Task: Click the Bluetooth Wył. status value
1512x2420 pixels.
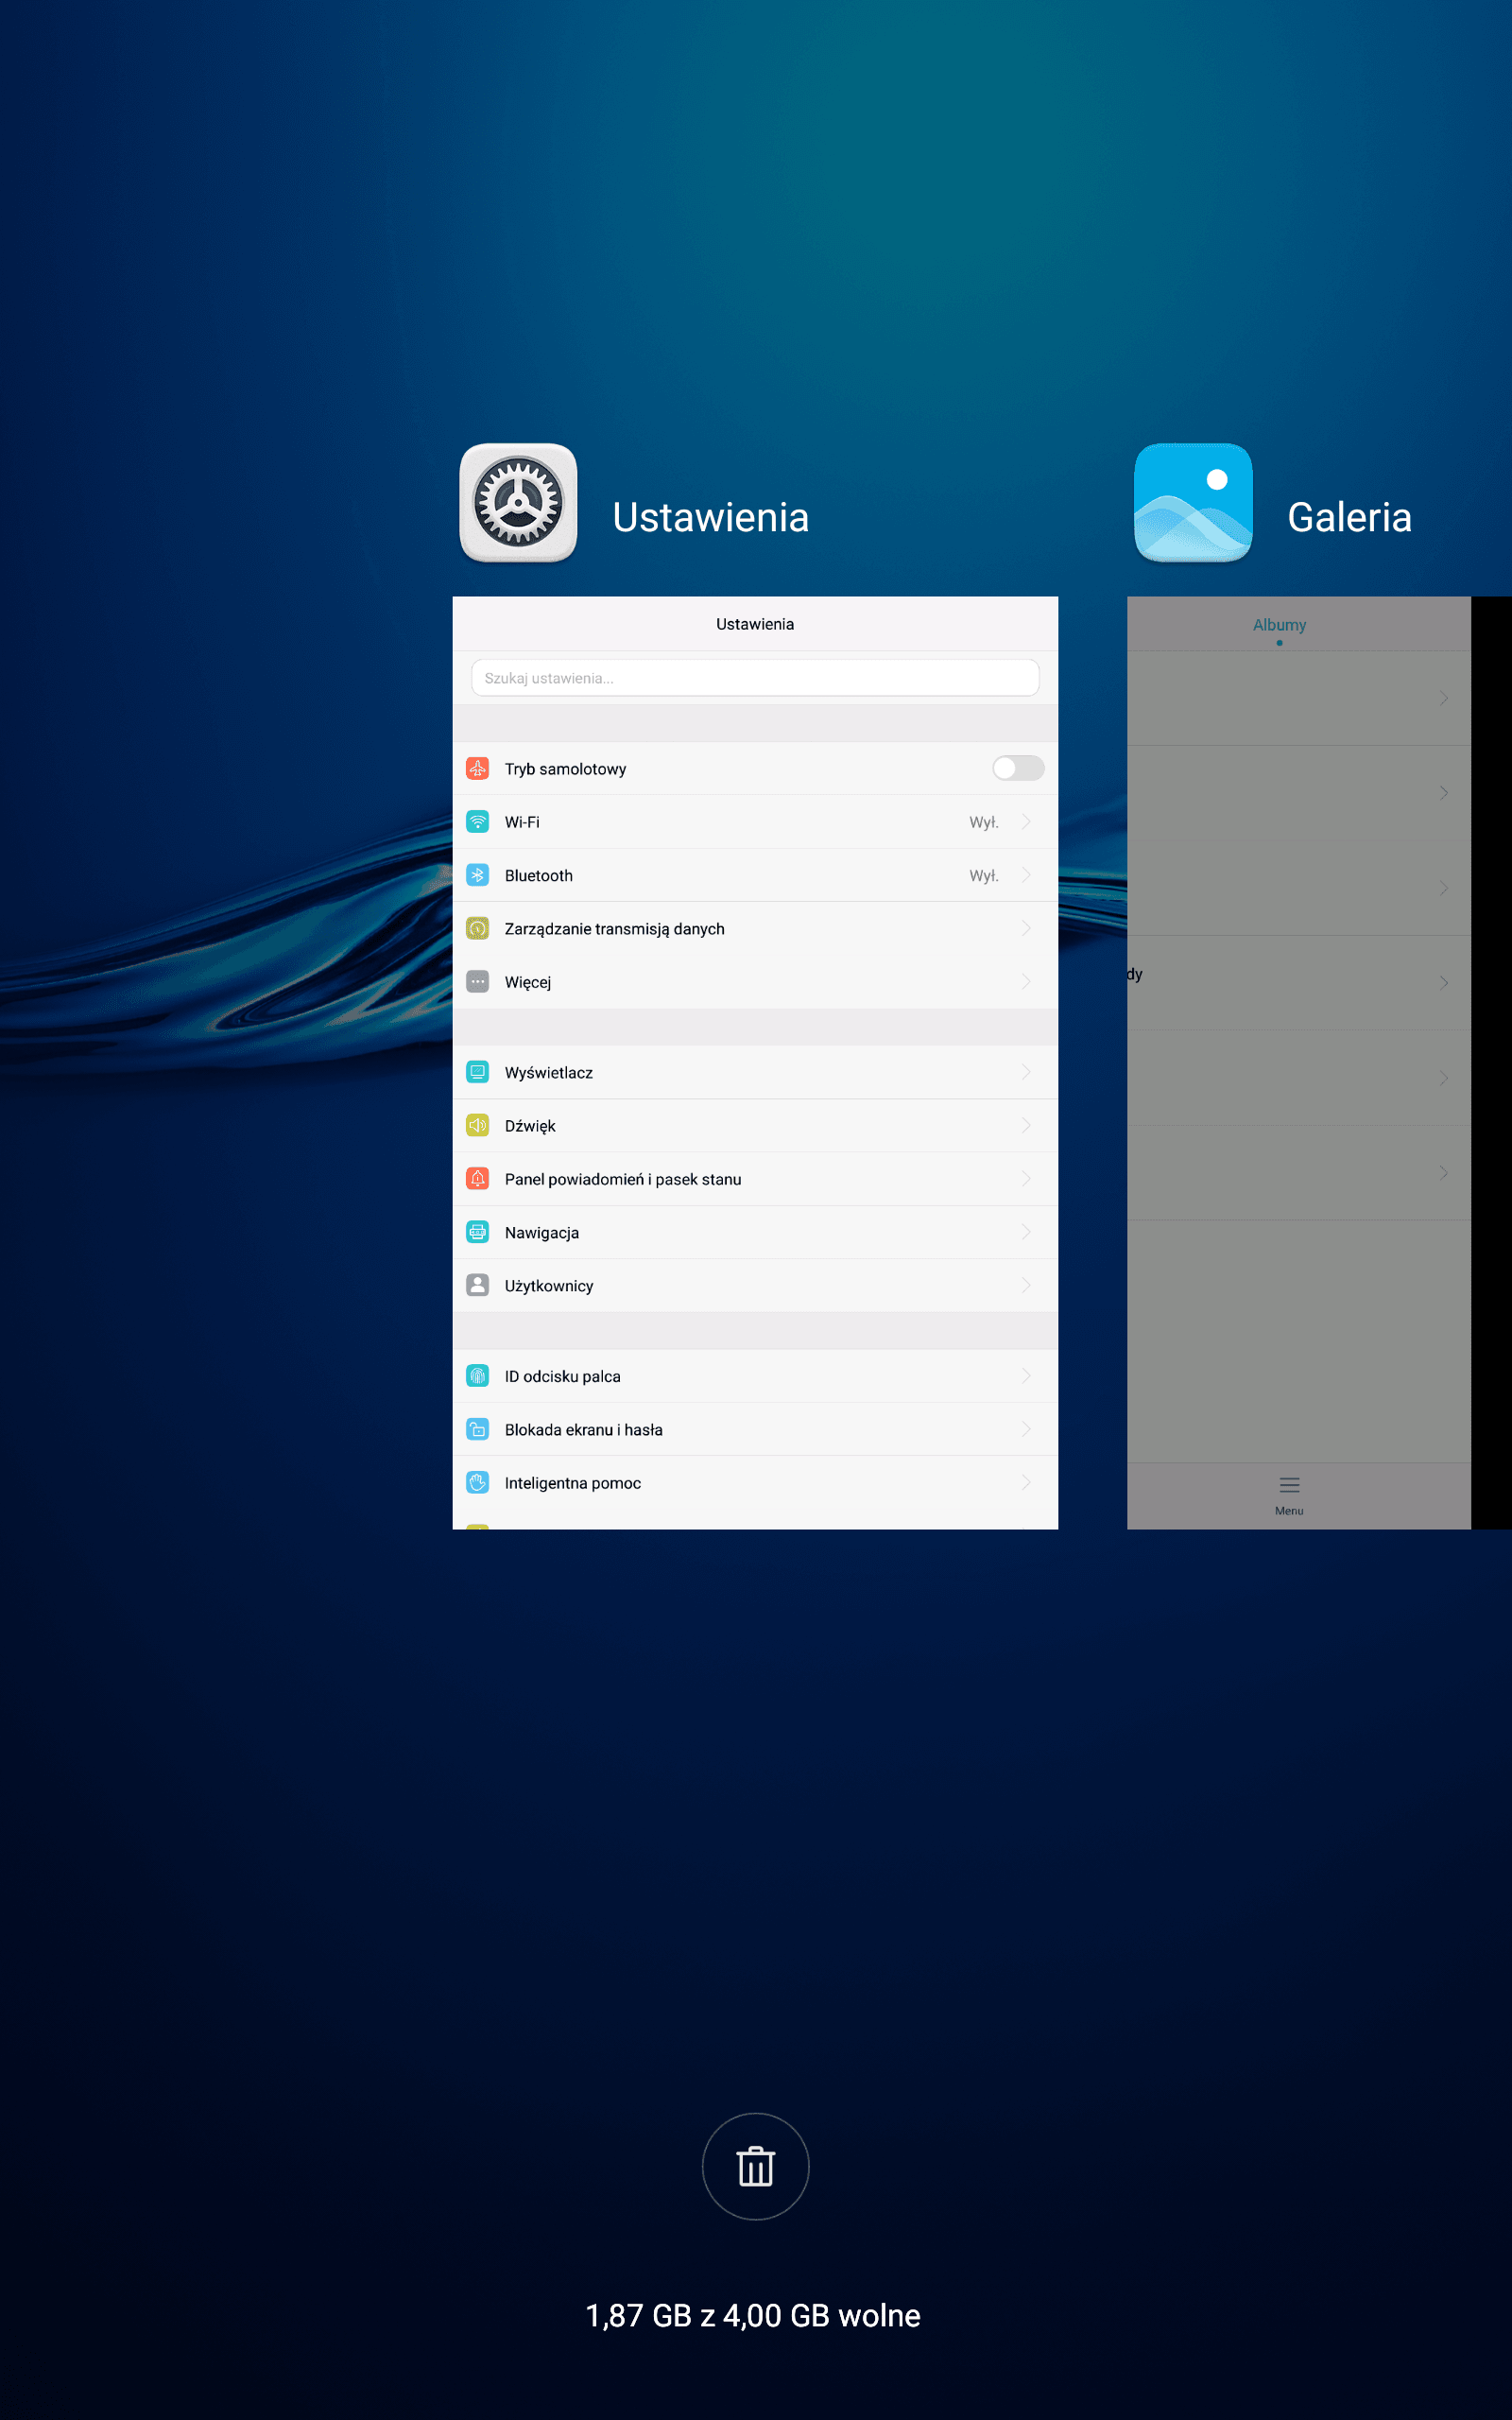Action: pyautogui.click(x=984, y=875)
